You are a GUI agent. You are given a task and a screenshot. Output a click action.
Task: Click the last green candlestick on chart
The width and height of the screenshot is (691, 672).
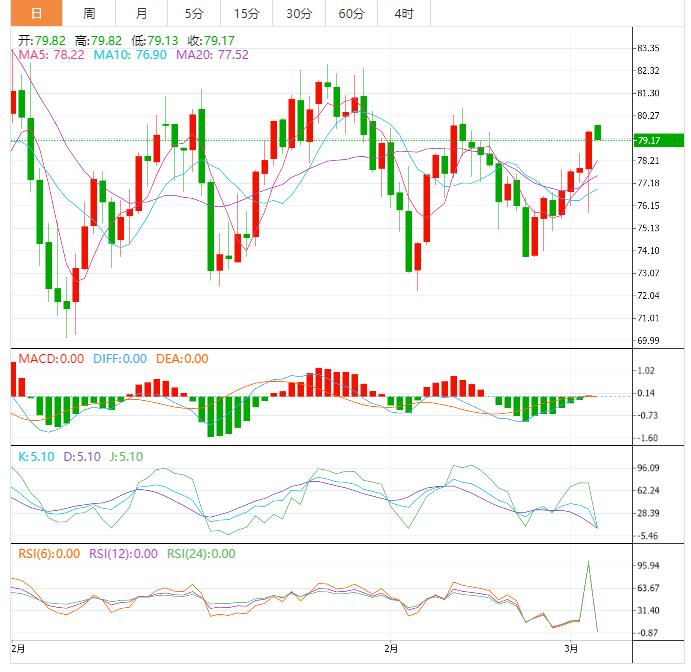point(598,133)
